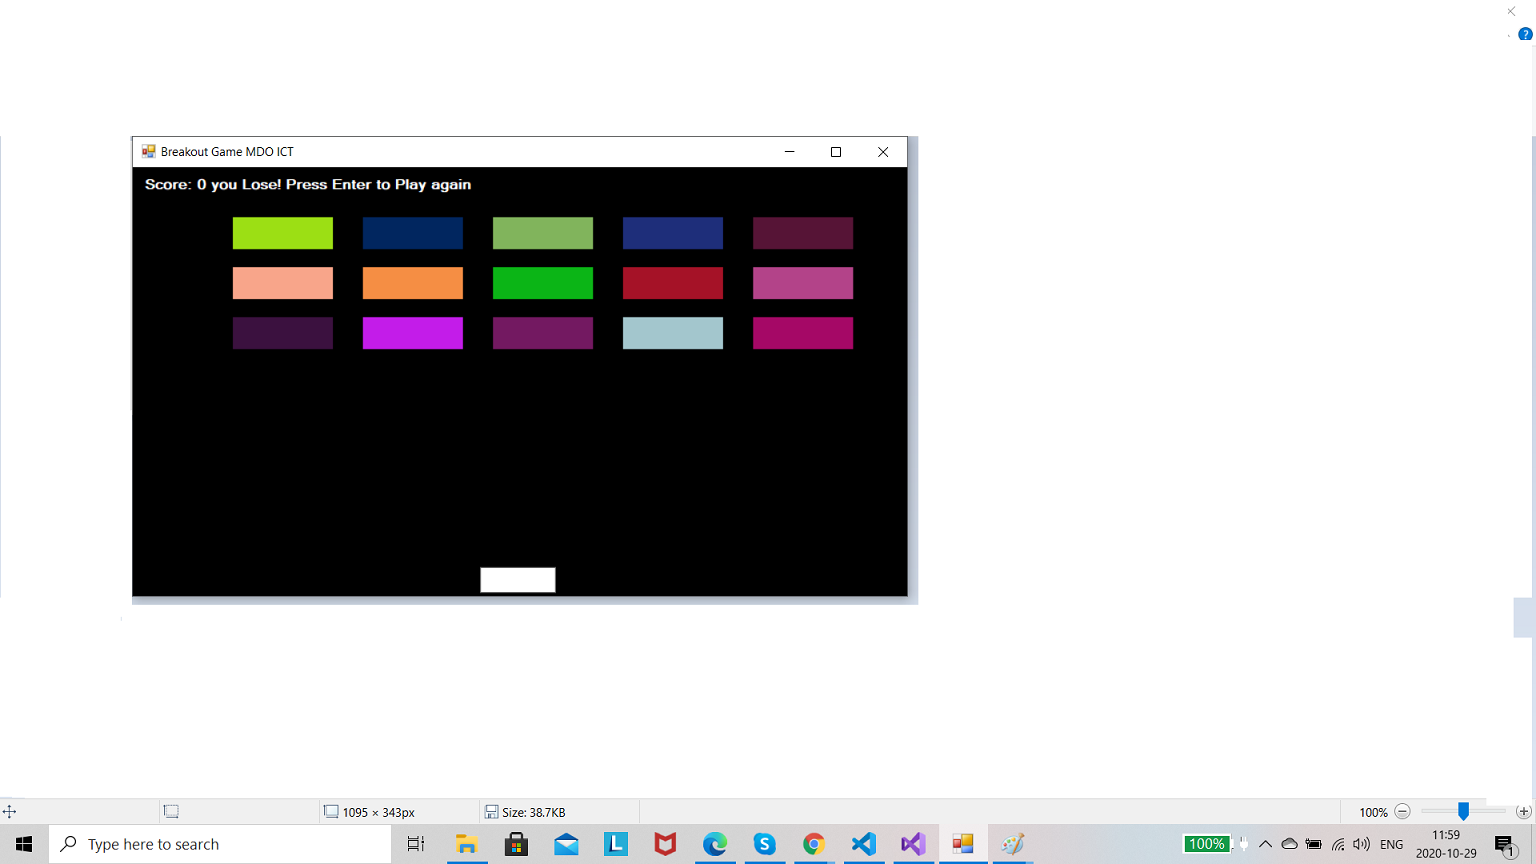Click the battery power icon in the tray
The height and width of the screenshot is (864, 1536).
tap(1314, 844)
